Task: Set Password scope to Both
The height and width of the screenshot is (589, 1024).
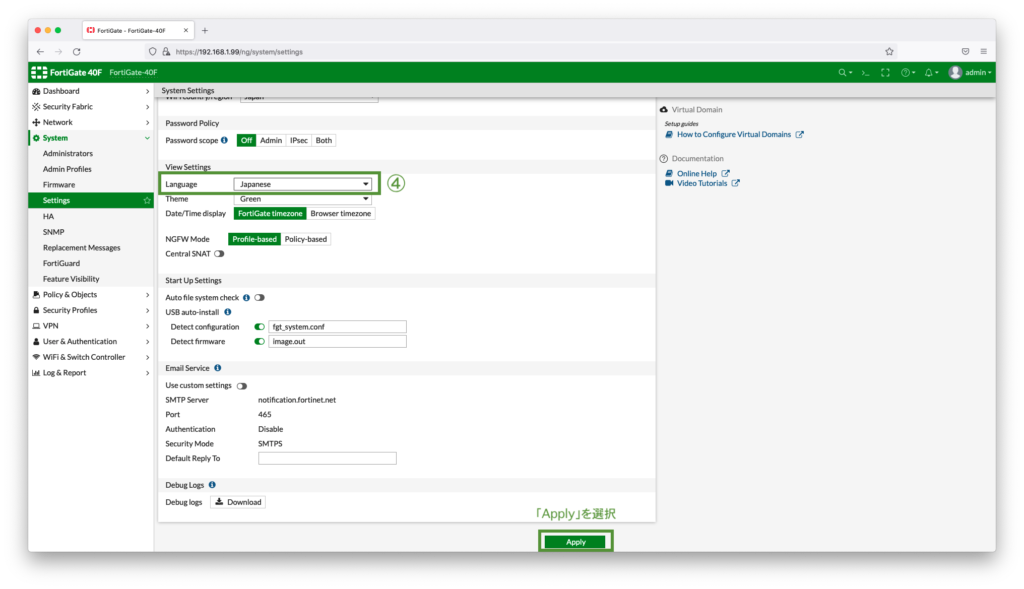Action: point(324,140)
